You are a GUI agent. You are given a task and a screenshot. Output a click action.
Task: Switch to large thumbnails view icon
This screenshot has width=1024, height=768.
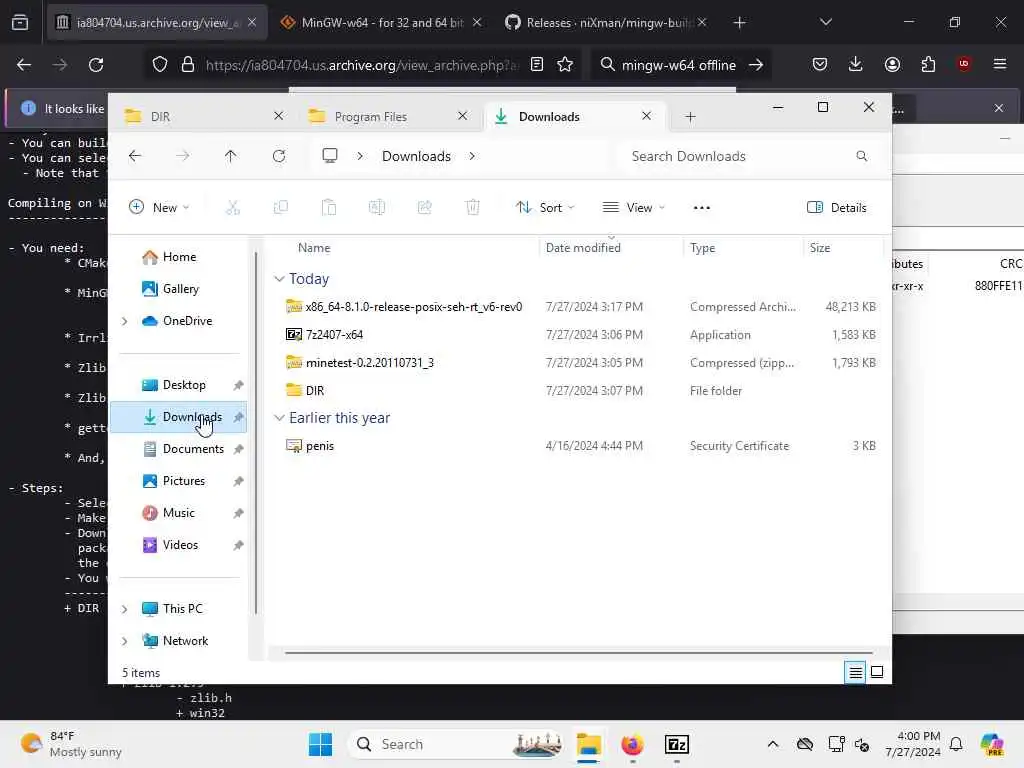(877, 672)
